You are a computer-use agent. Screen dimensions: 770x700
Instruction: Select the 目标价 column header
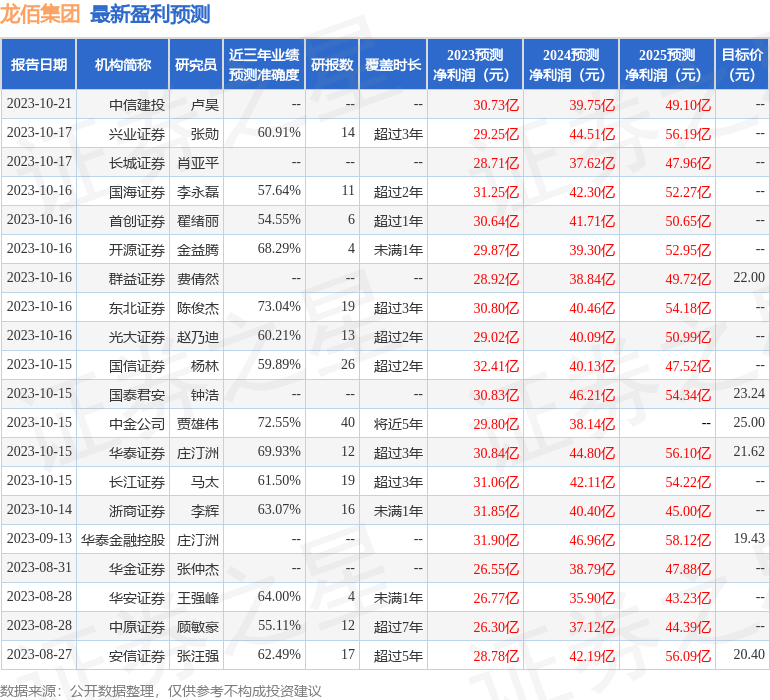pyautogui.click(x=742, y=64)
